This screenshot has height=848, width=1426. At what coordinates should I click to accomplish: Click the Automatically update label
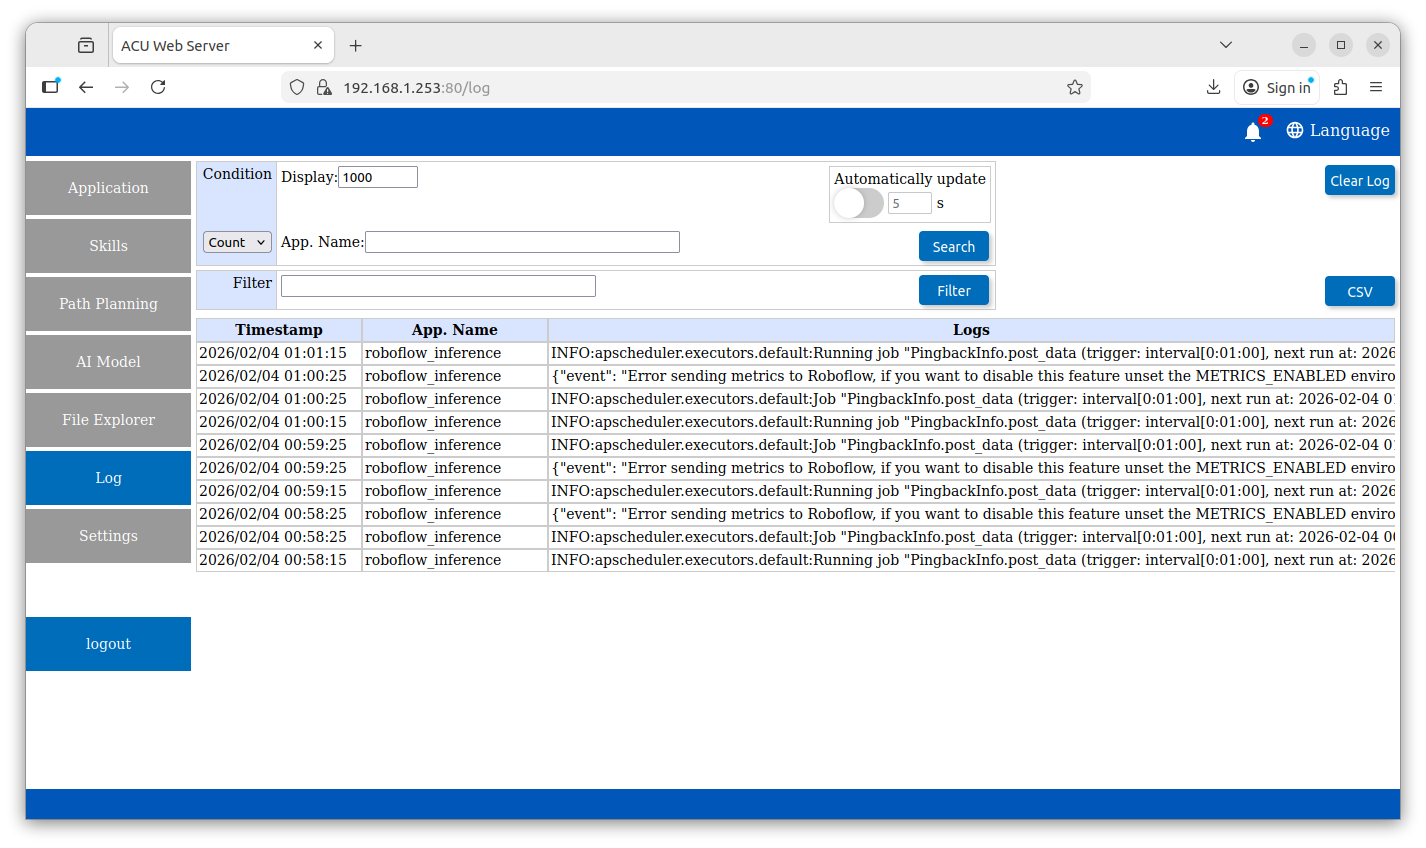coord(910,179)
